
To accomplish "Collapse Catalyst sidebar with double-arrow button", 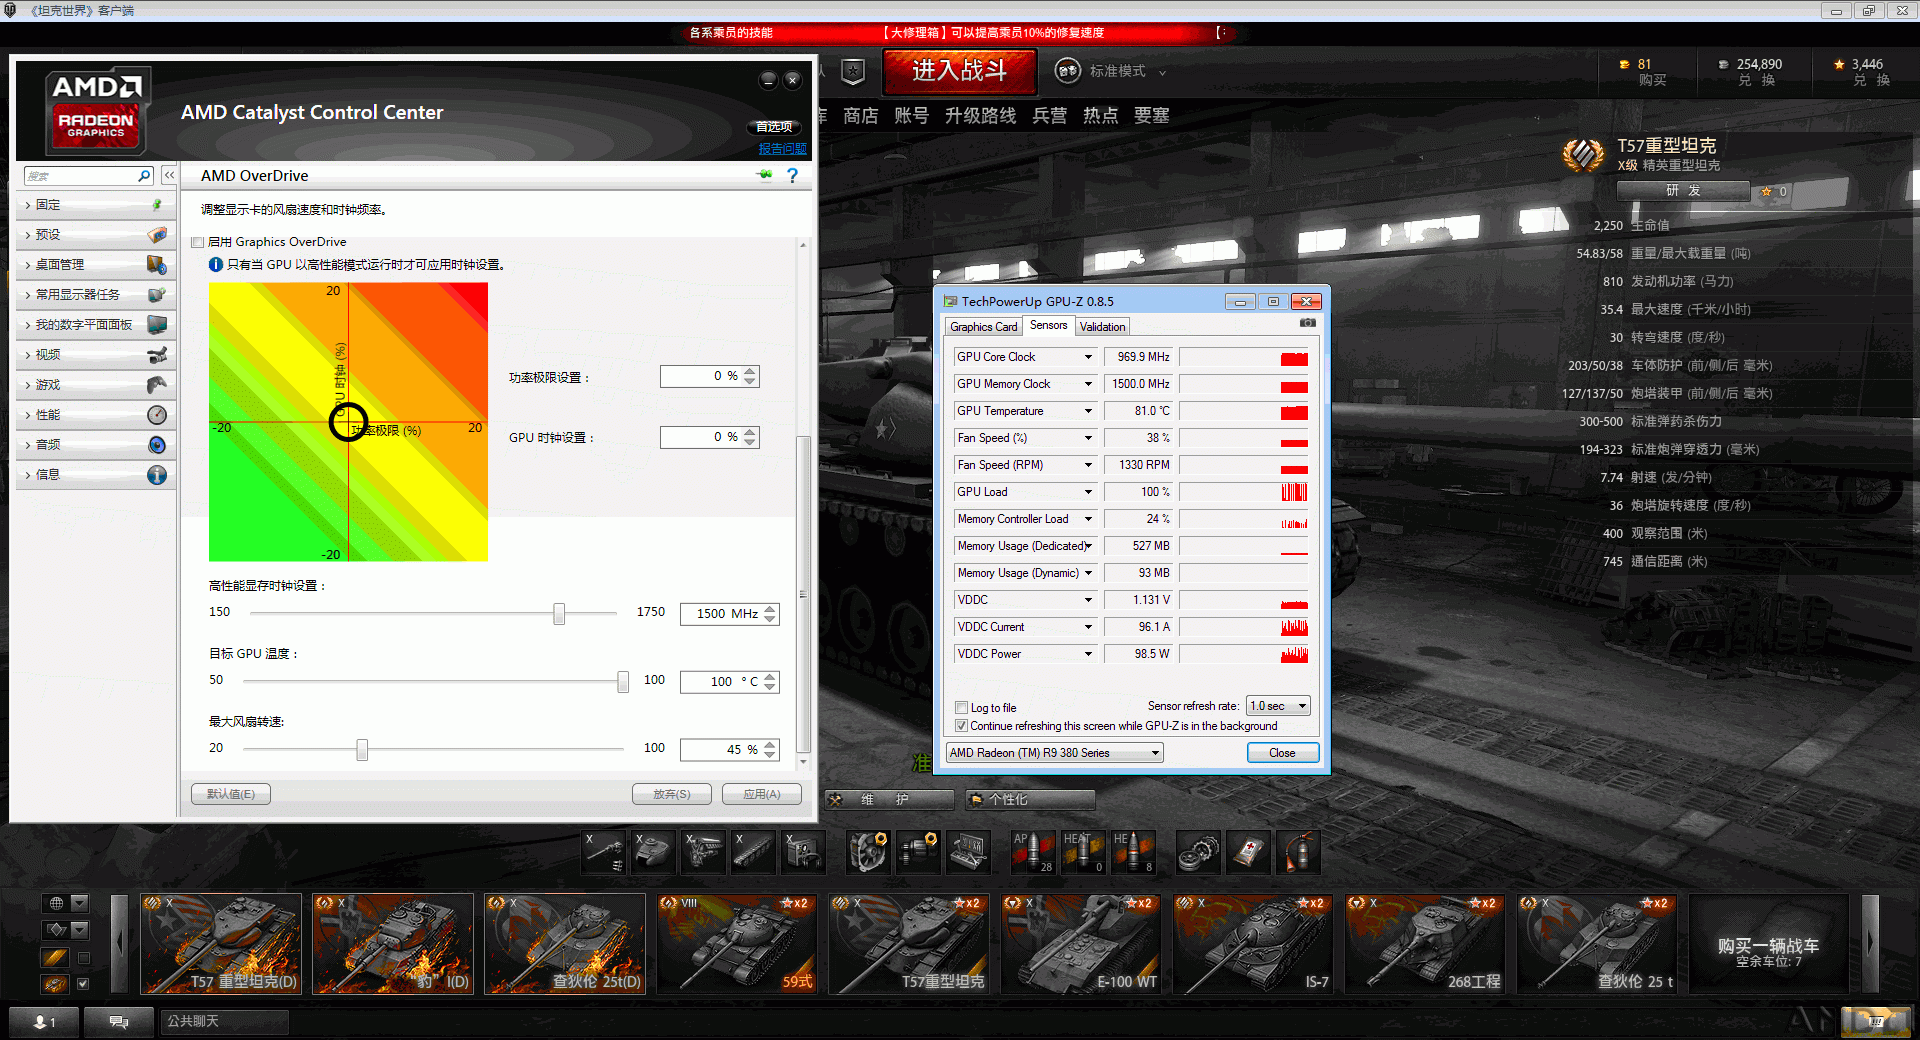I will [169, 175].
